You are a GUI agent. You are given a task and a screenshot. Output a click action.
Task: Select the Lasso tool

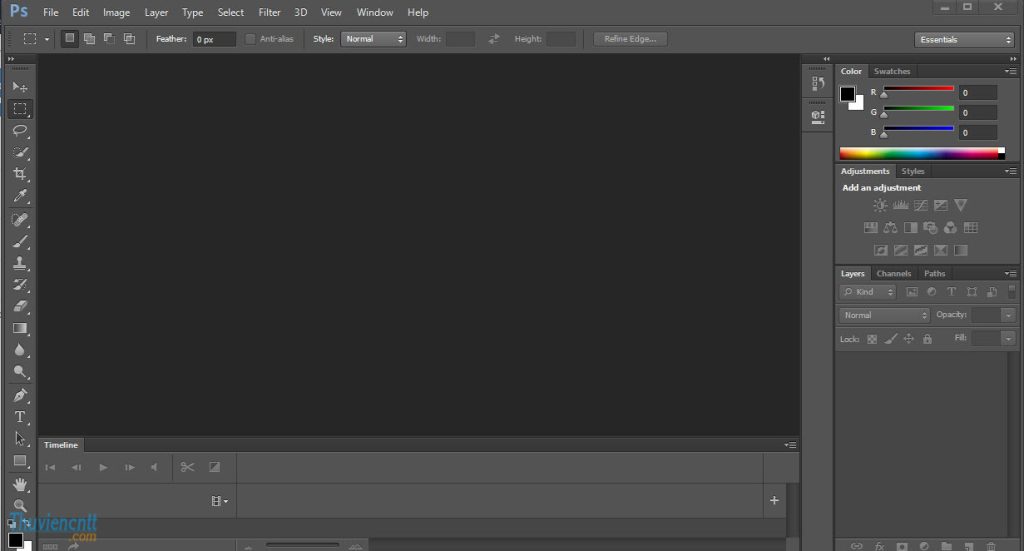20,130
